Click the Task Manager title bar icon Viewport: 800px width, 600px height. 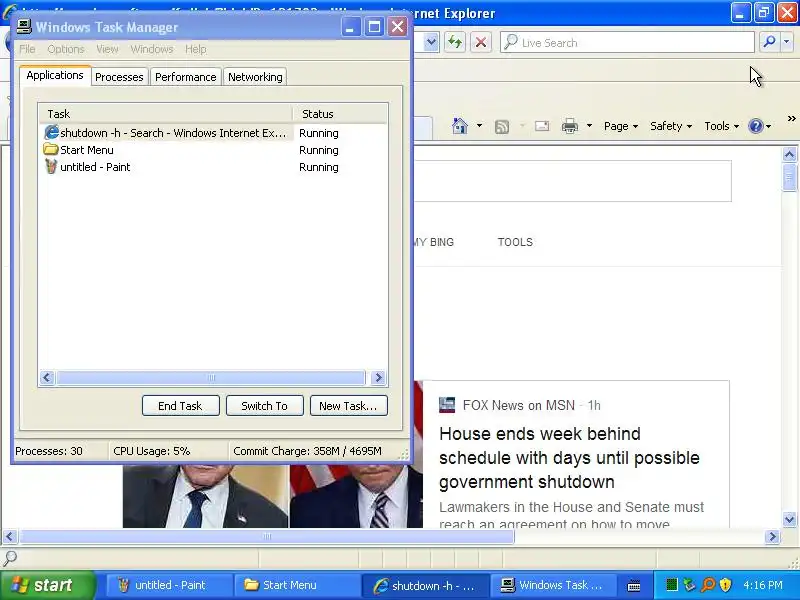pos(23,27)
